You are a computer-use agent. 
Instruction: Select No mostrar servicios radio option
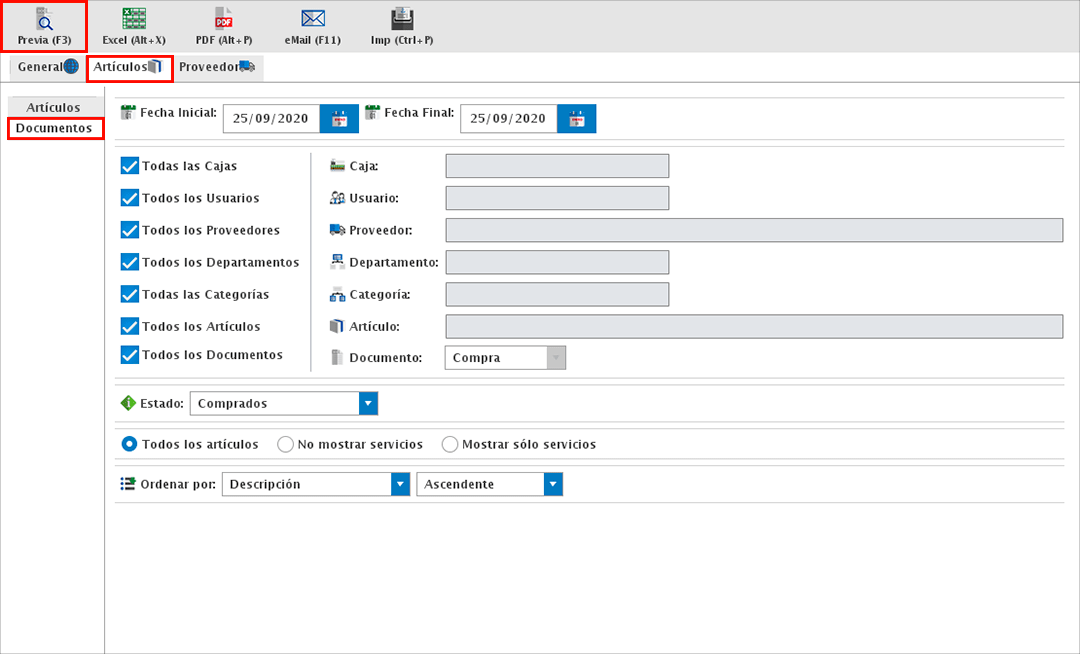pyautogui.click(x=285, y=444)
